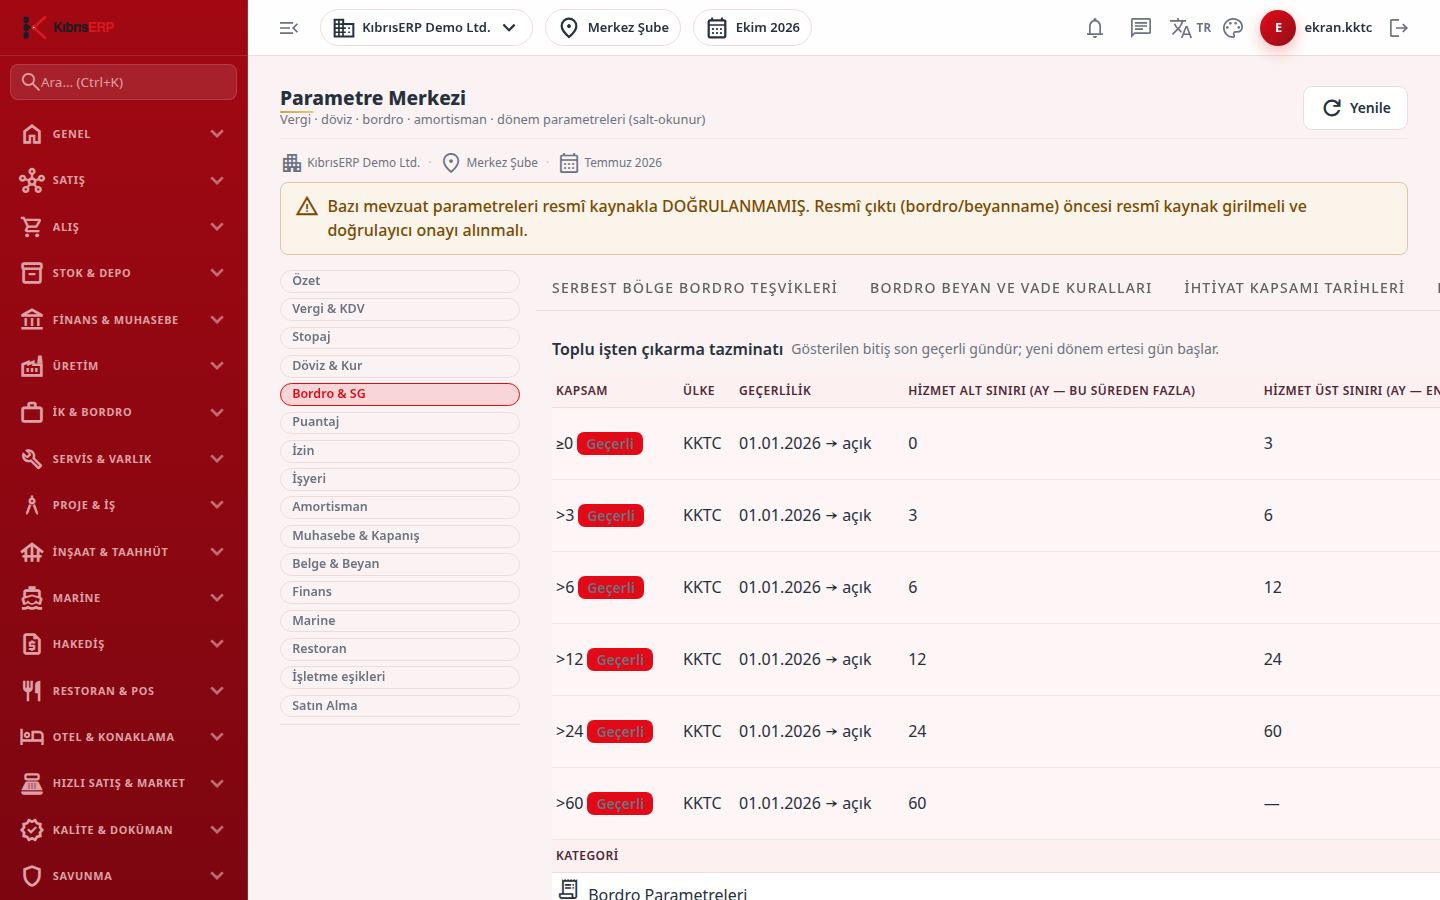The width and height of the screenshot is (1440, 900).
Task: Expand the Stok & Depo chevron
Action: click(x=217, y=273)
